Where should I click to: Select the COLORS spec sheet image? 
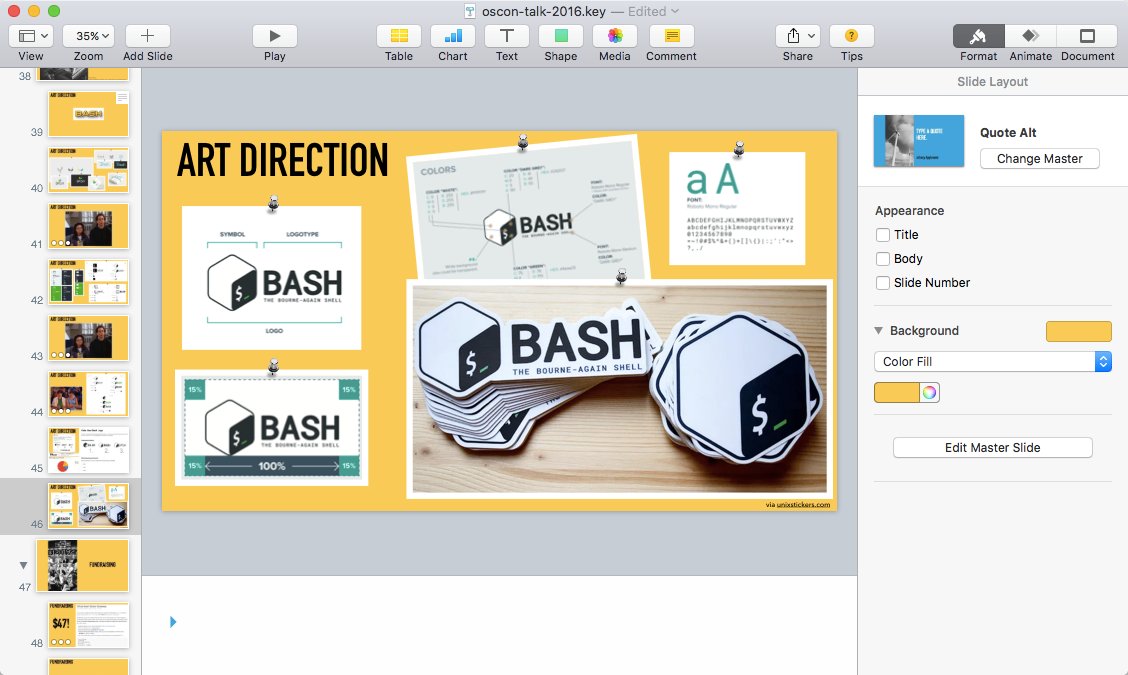529,209
